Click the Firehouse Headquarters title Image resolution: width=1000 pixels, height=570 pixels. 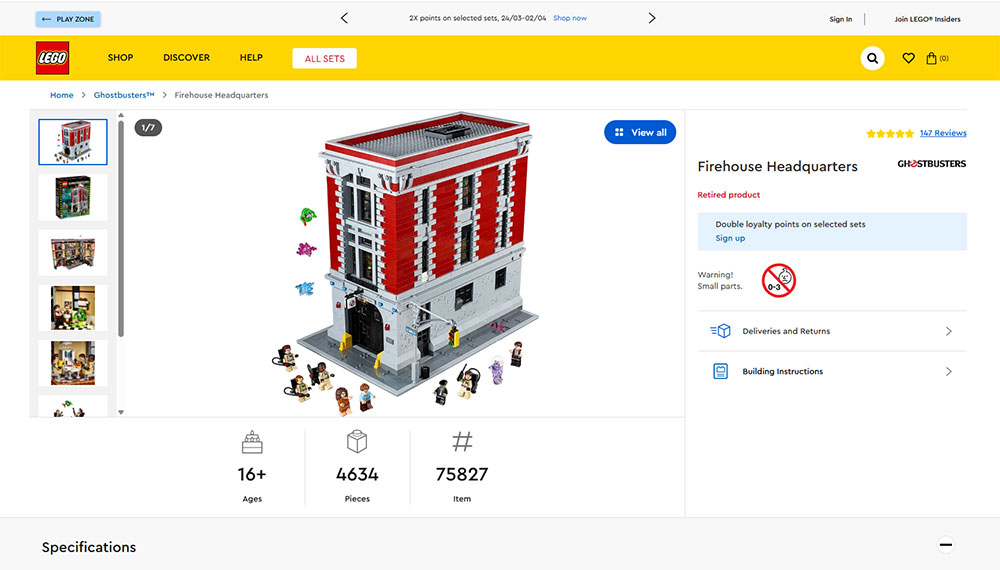coord(777,166)
